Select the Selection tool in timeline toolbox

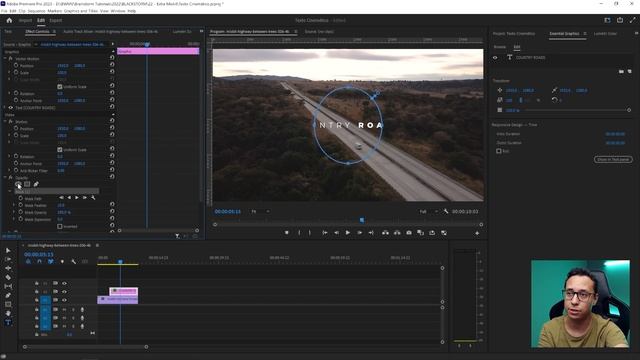[8, 250]
